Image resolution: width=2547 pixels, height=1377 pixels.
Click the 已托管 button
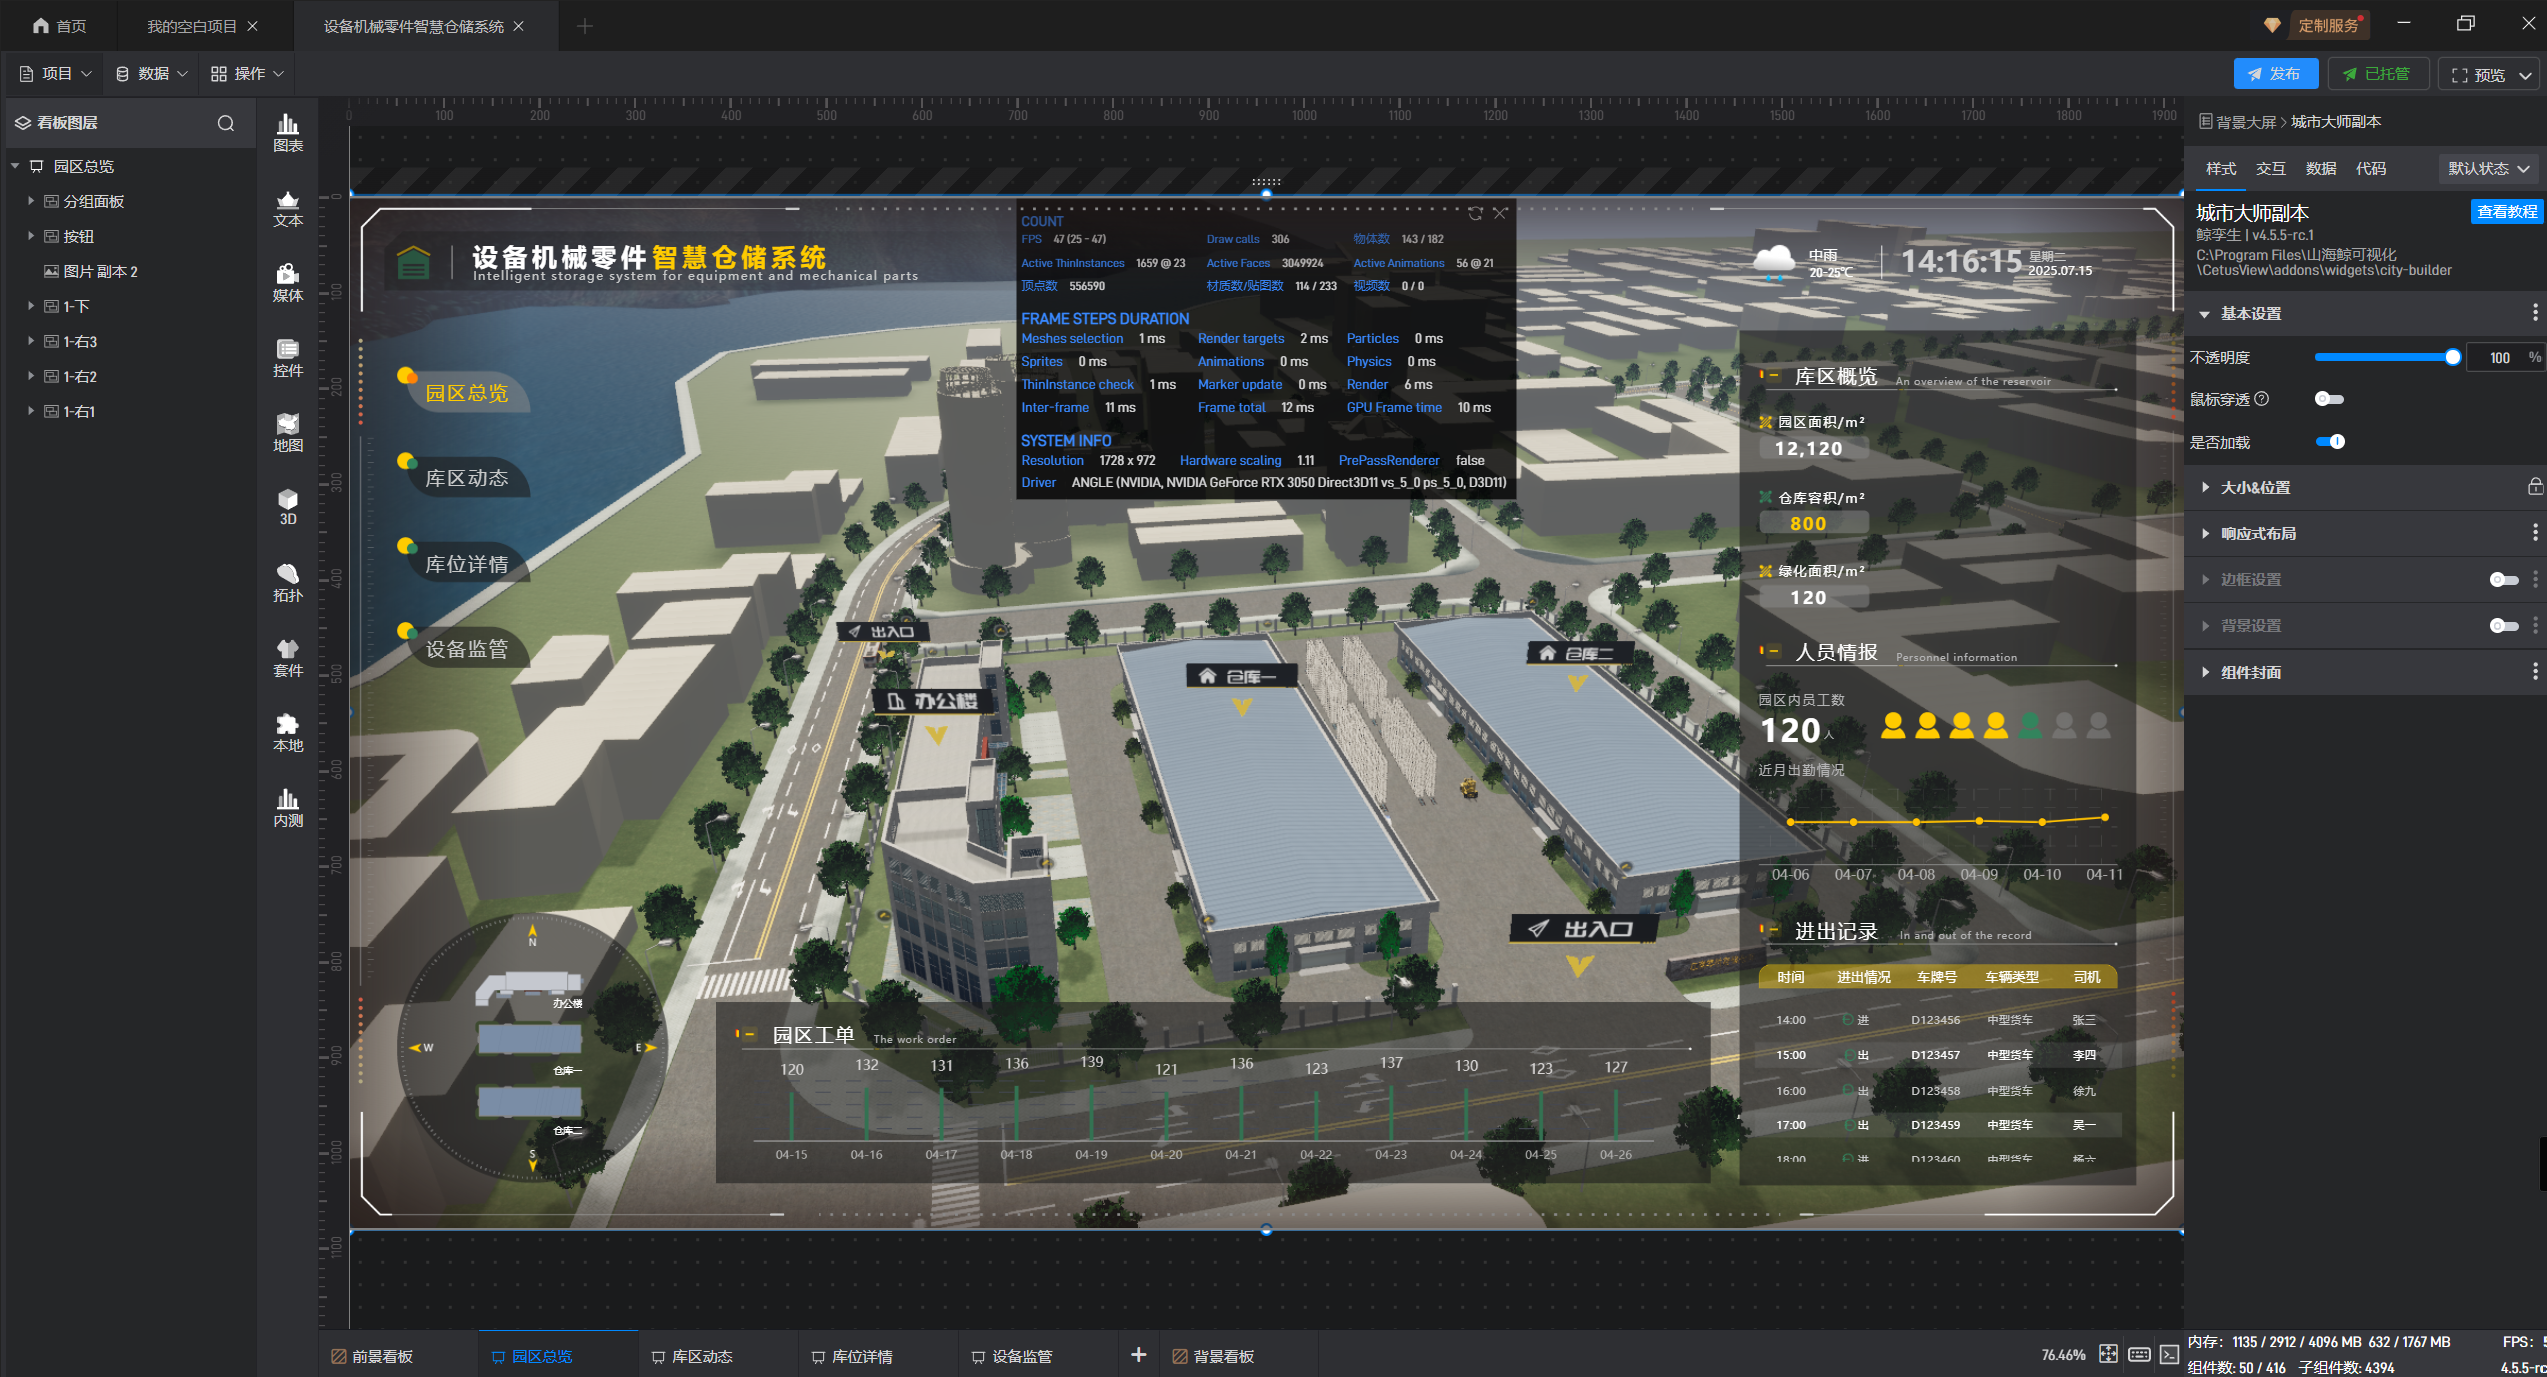click(2377, 74)
